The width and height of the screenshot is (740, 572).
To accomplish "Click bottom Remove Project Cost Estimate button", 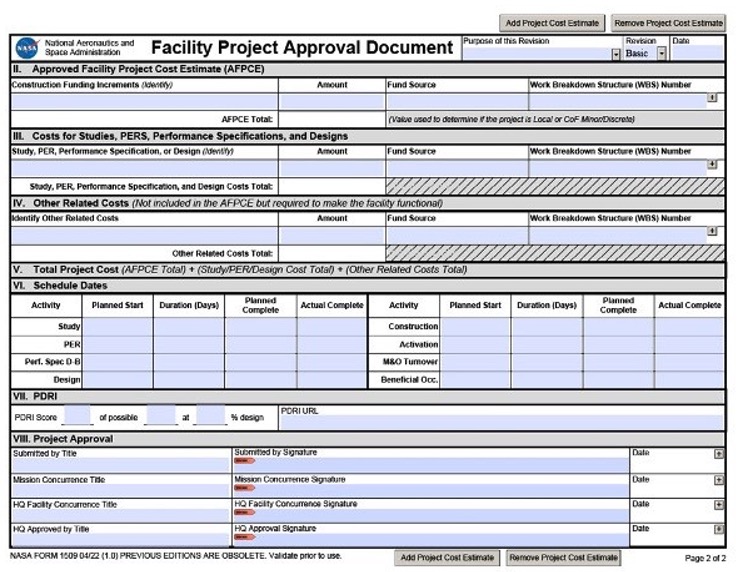I will [562, 557].
